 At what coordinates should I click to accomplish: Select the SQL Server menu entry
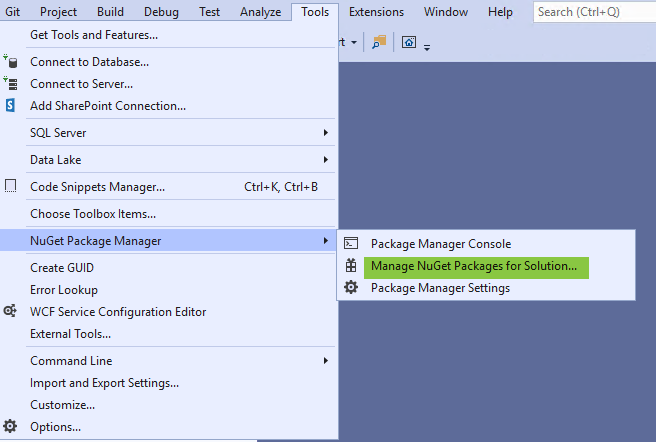169,133
